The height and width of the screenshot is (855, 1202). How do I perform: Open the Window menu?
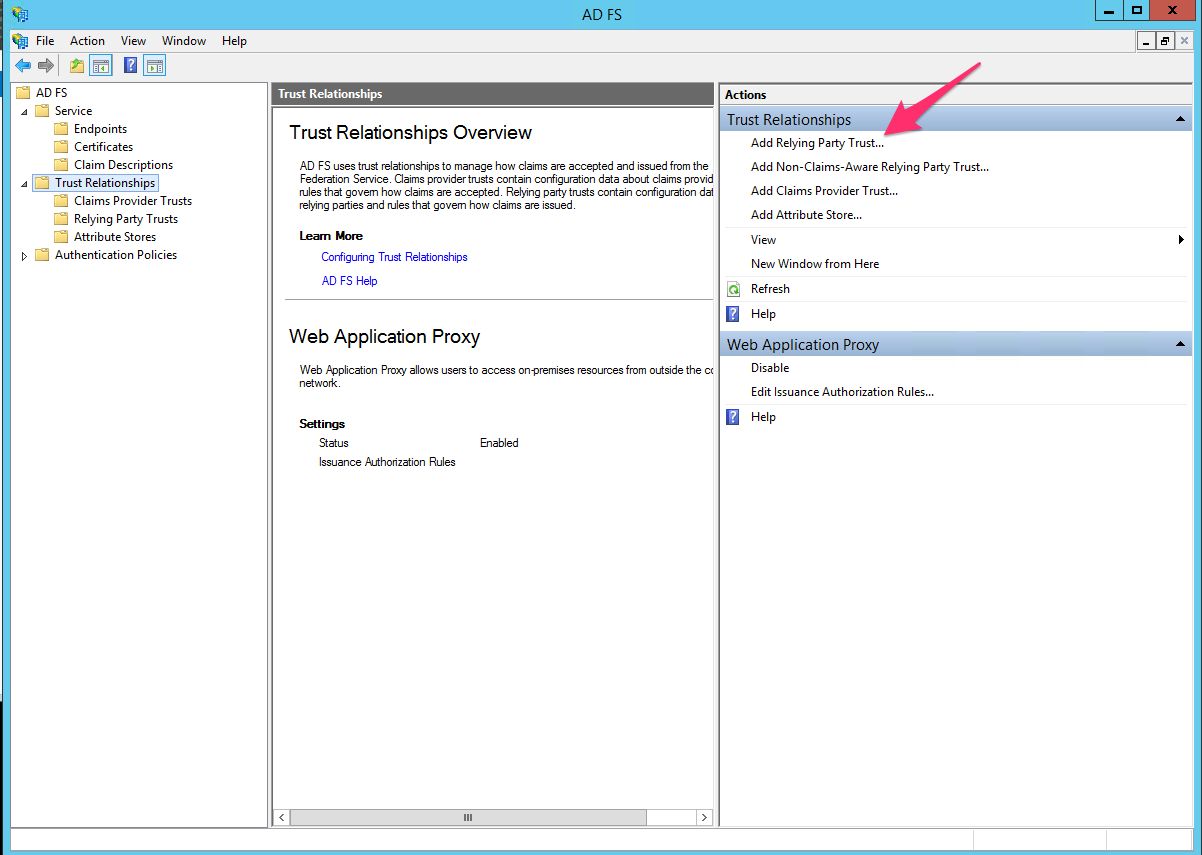pos(184,41)
